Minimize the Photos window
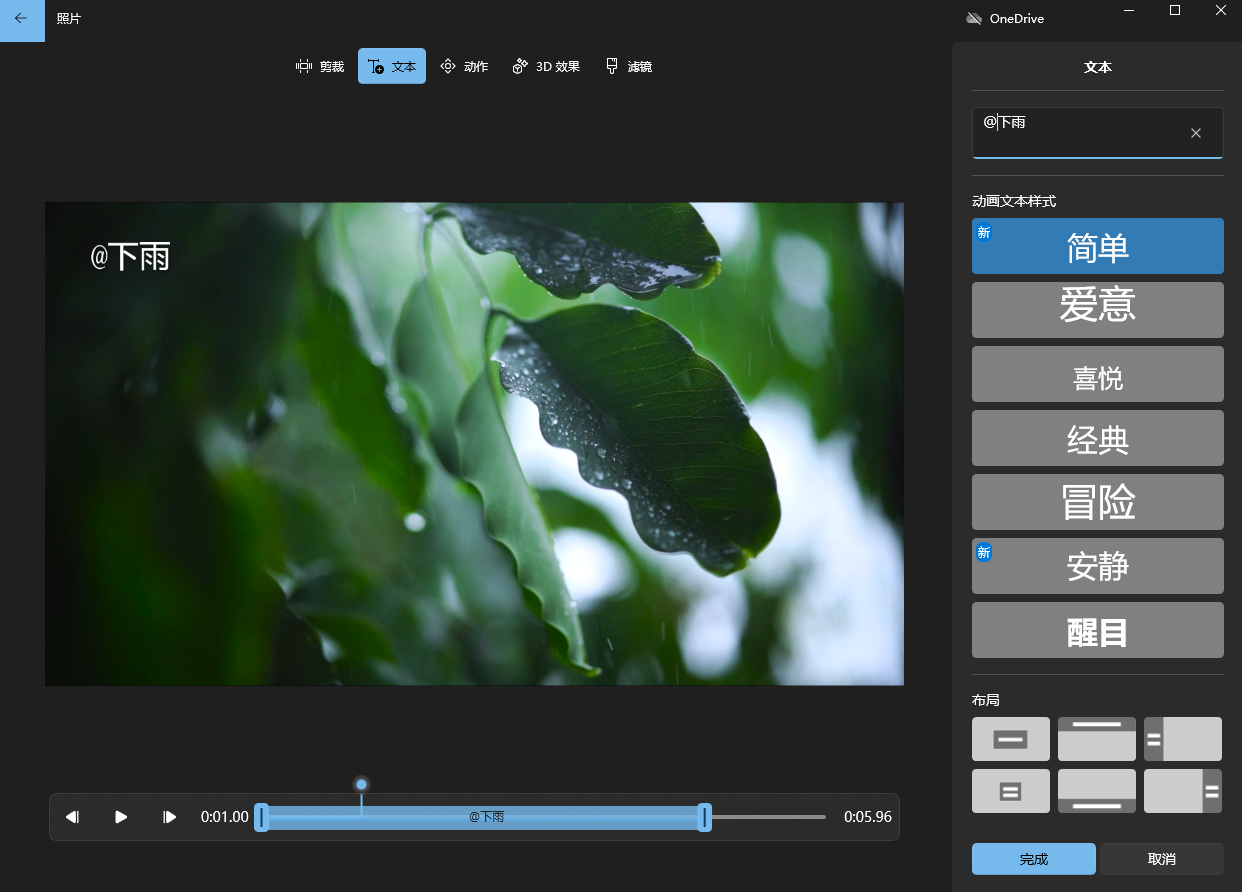This screenshot has height=892, width=1242. pos(1129,10)
